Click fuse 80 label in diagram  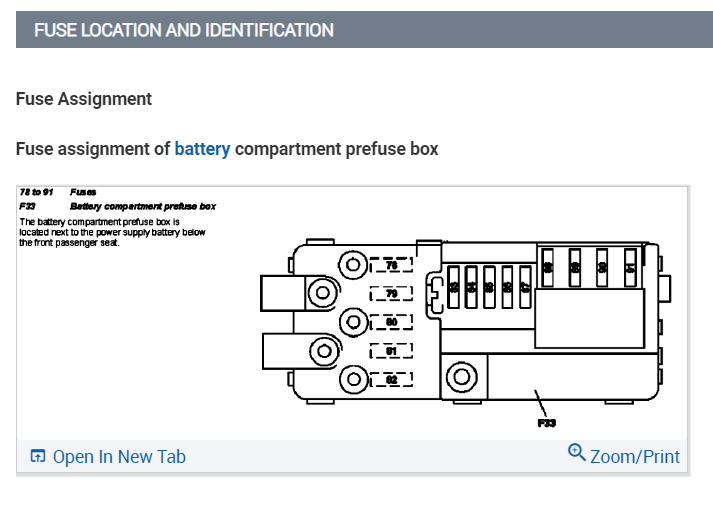[392, 322]
